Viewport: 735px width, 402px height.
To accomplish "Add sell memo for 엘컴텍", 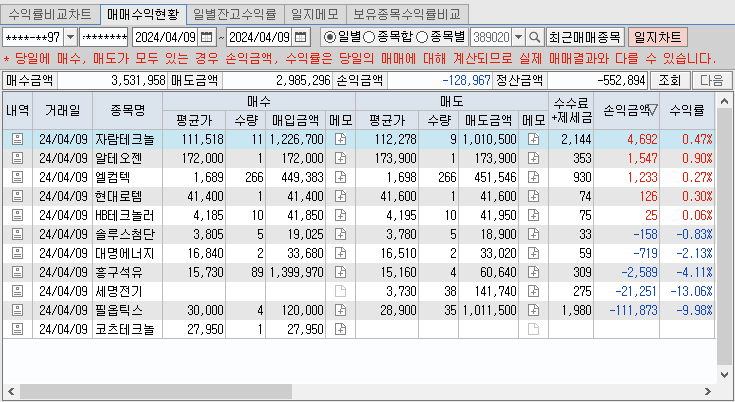I will tap(533, 177).
